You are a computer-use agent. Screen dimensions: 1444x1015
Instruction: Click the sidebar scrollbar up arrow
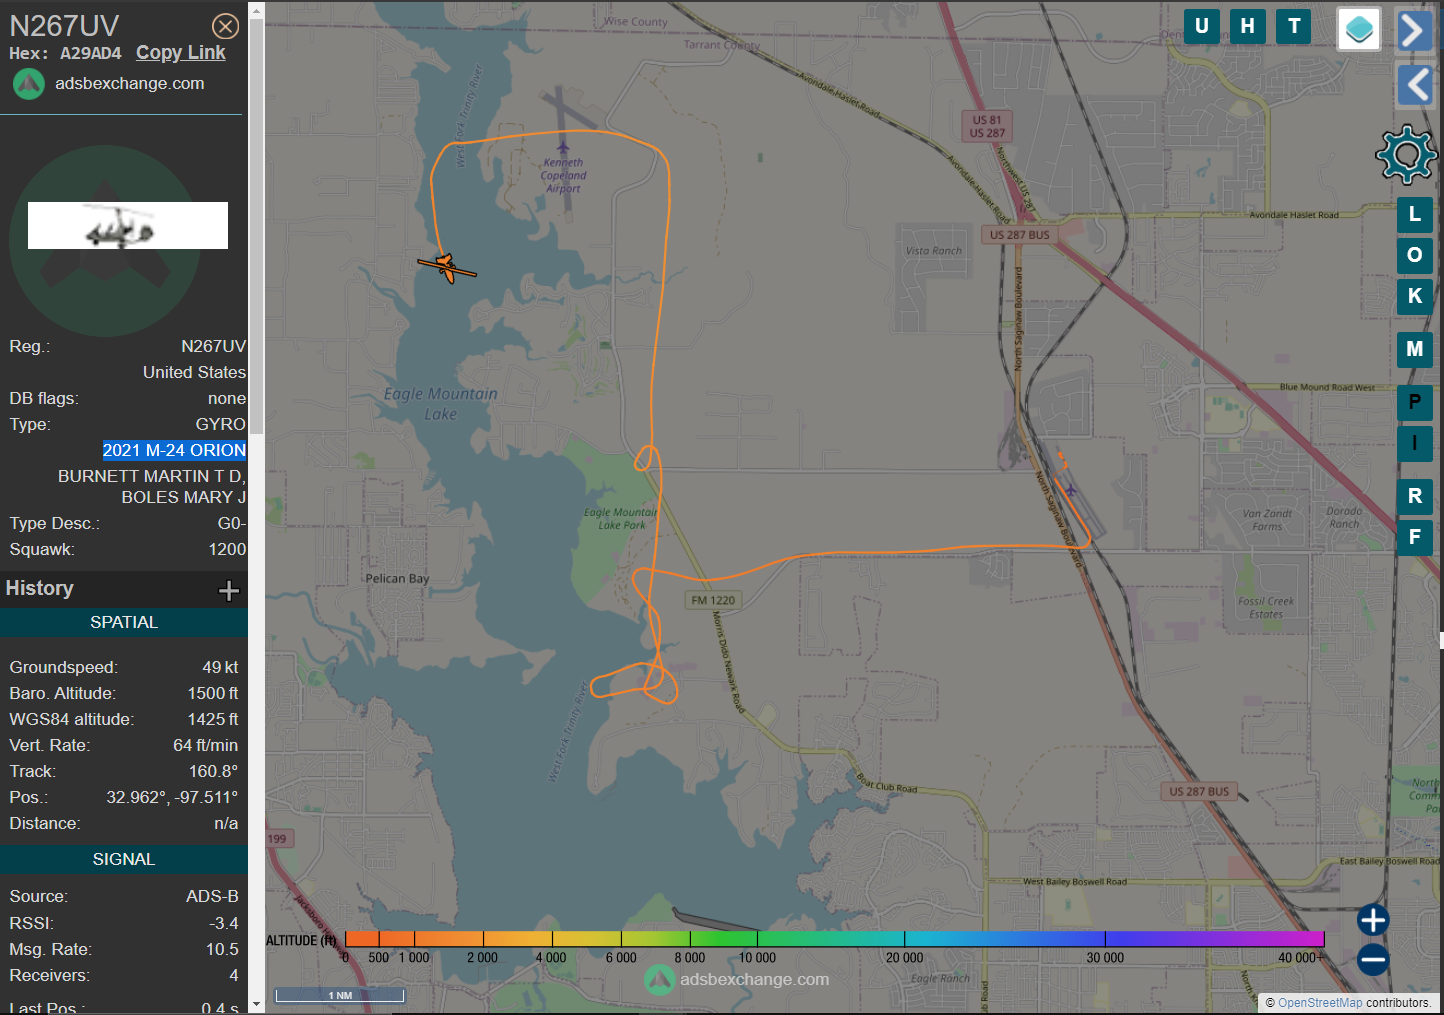(256, 10)
